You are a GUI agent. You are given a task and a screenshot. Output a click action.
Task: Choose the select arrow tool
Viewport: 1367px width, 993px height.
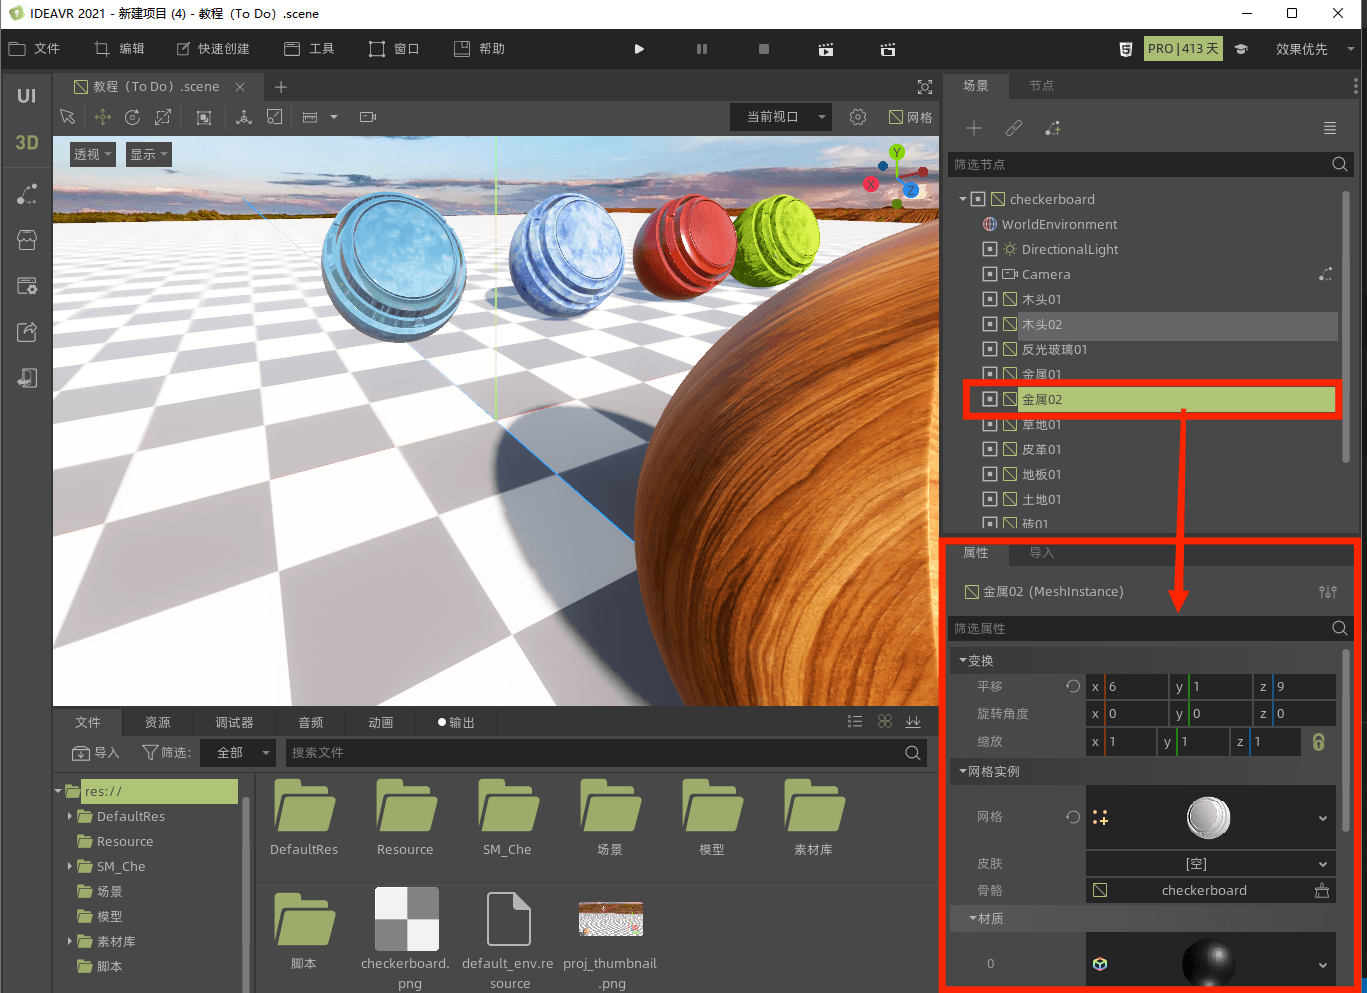point(67,117)
